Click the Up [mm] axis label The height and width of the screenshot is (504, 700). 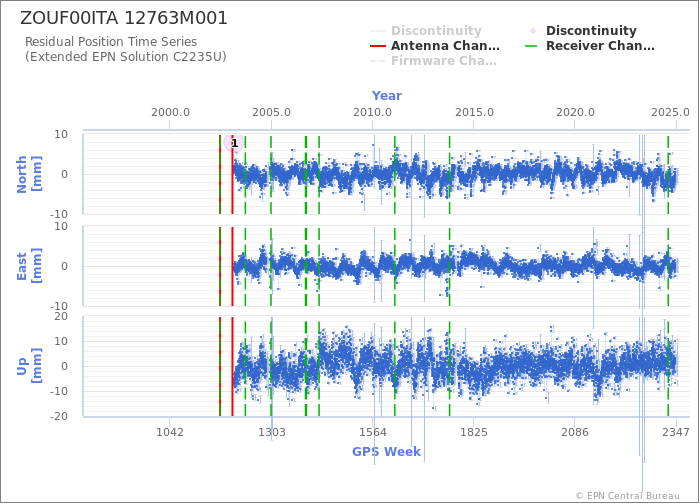click(29, 366)
